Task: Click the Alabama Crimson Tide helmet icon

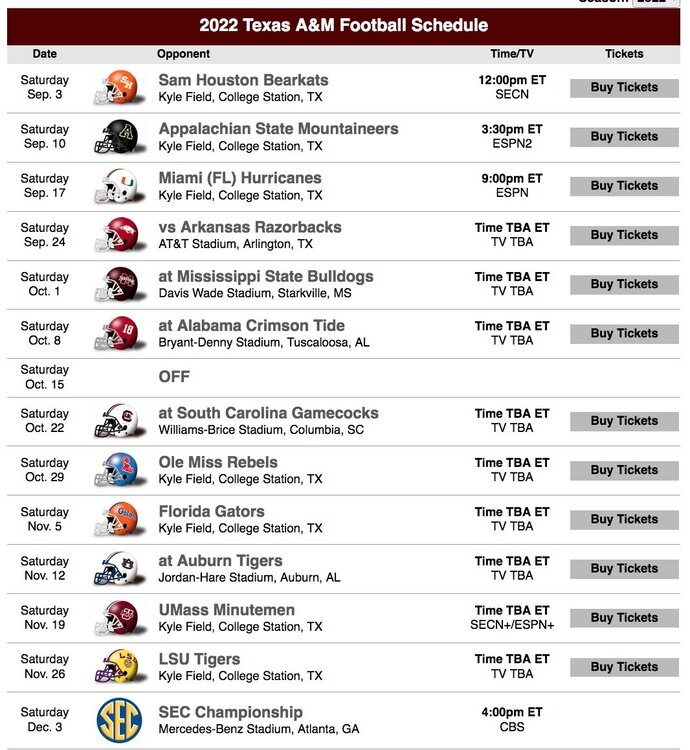Action: pos(116,333)
